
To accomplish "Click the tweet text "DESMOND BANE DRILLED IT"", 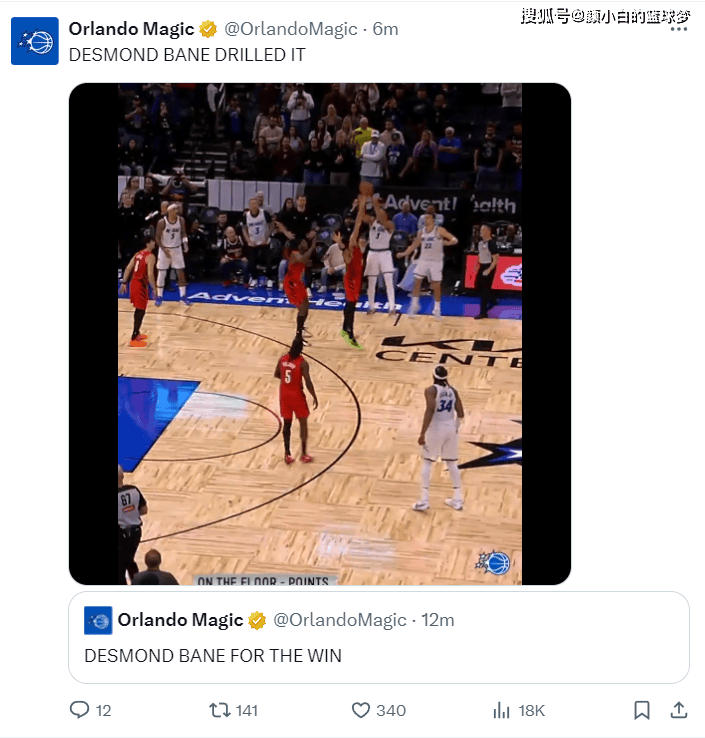I will pos(186,55).
